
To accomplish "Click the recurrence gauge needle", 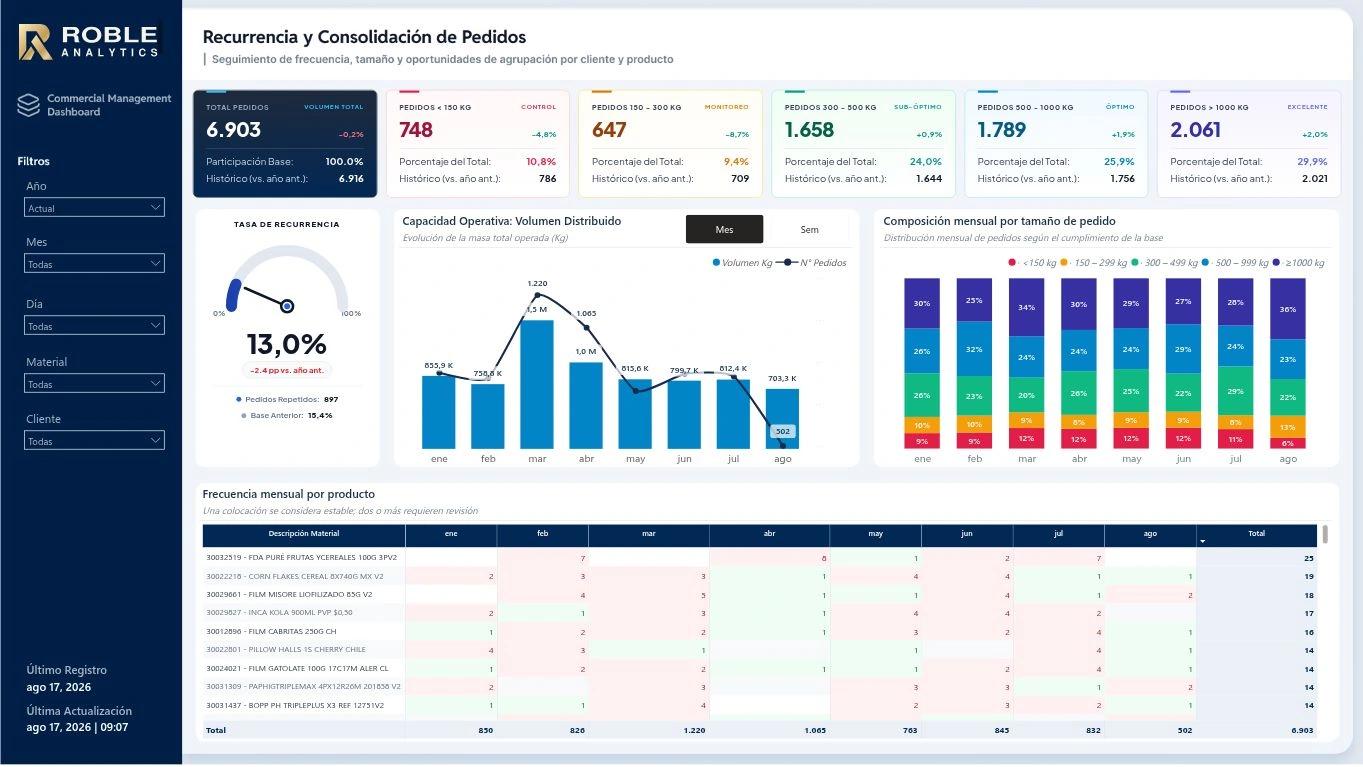I will point(264,298).
